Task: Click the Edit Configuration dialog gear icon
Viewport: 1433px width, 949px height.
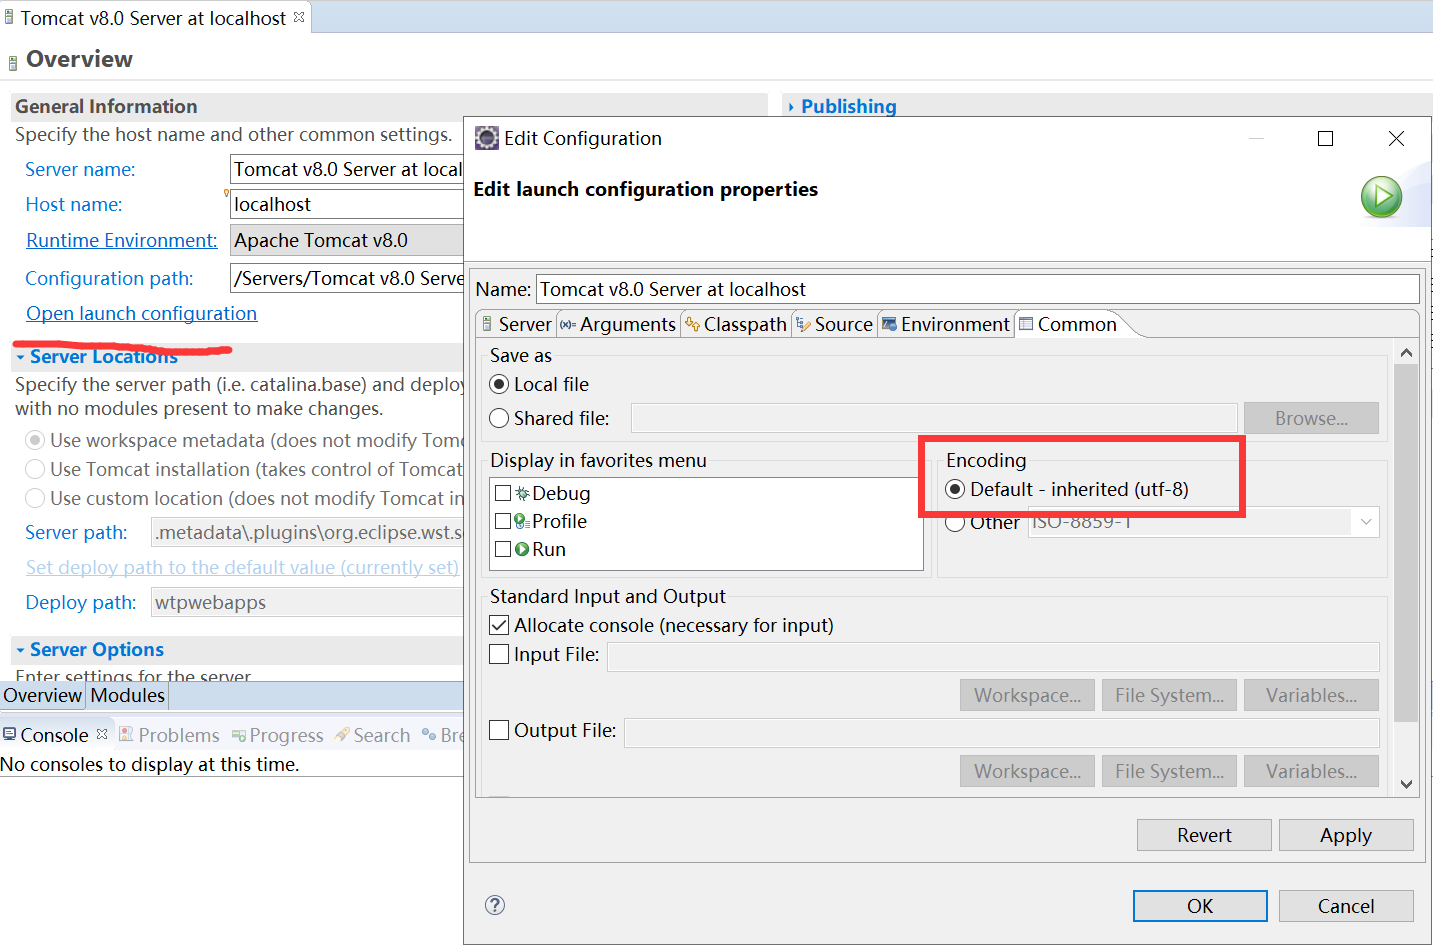Action: click(487, 138)
